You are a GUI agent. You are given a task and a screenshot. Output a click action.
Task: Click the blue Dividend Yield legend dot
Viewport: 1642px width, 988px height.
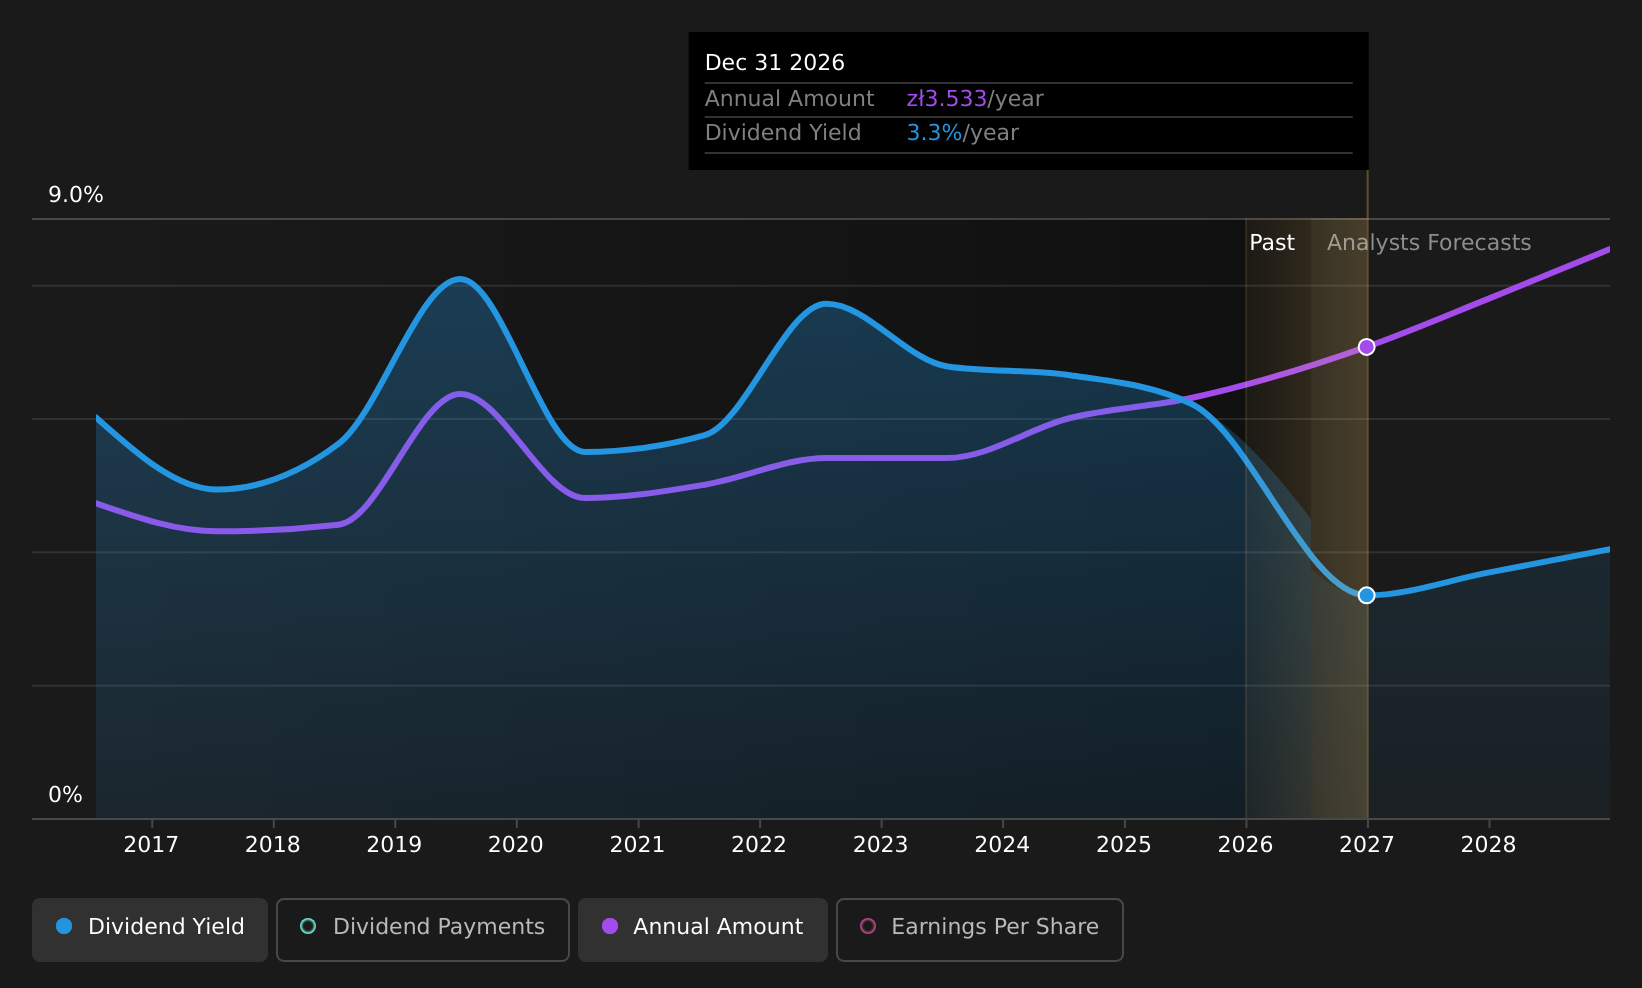tap(64, 926)
